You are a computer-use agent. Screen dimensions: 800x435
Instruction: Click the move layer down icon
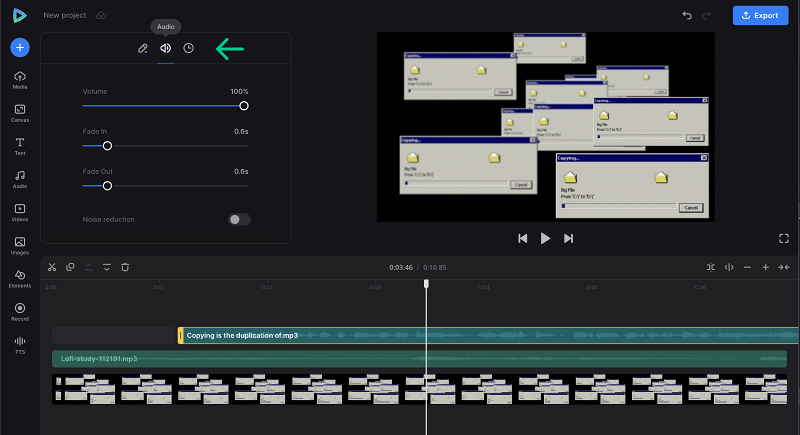click(107, 267)
